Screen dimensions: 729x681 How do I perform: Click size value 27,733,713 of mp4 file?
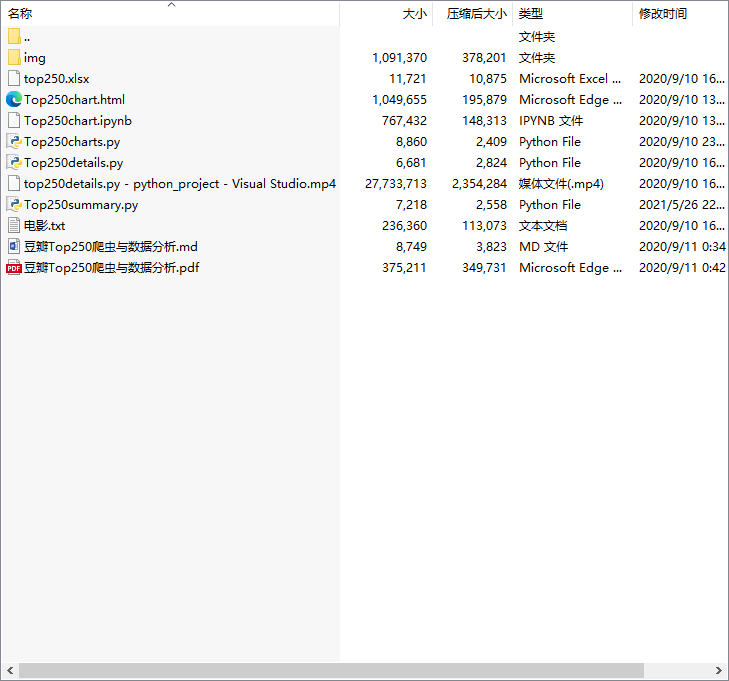pos(396,184)
